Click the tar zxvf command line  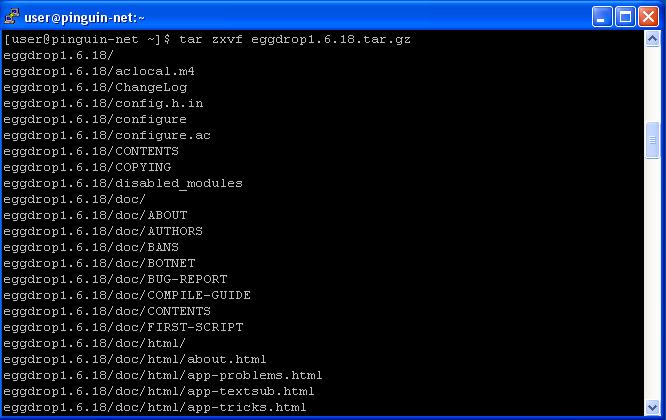[x=207, y=39]
